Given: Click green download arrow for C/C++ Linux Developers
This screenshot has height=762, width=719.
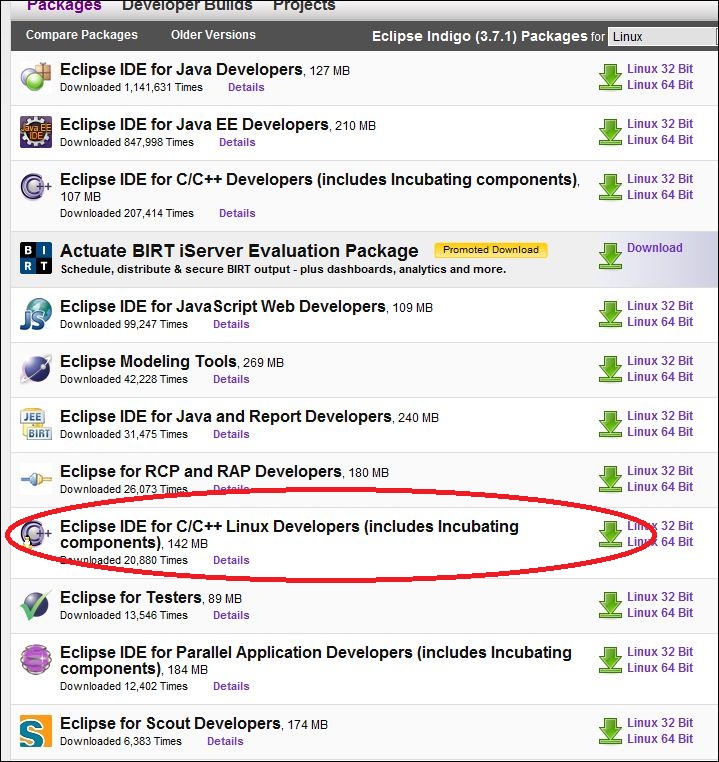Looking at the screenshot, I should click(610, 534).
